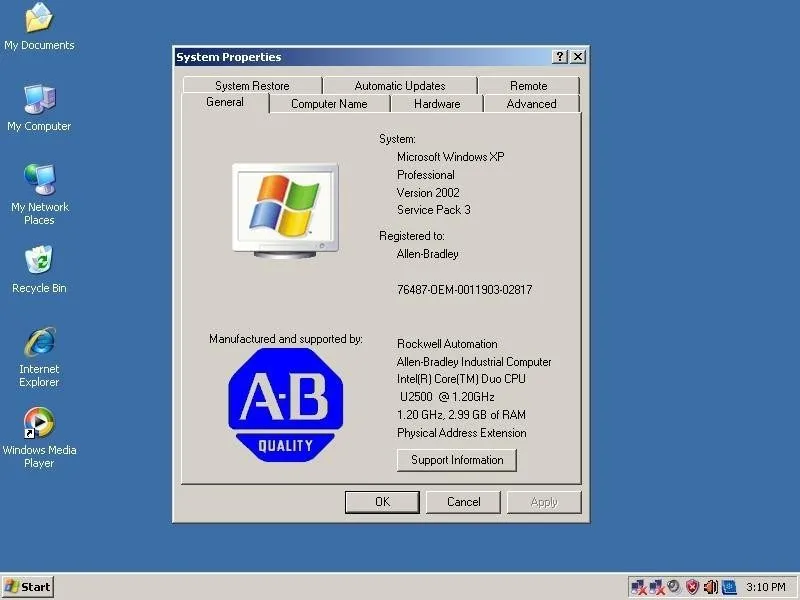This screenshot has height=600, width=800.
Task: Click the 3:10 PM taskbar clock
Action: (766, 587)
